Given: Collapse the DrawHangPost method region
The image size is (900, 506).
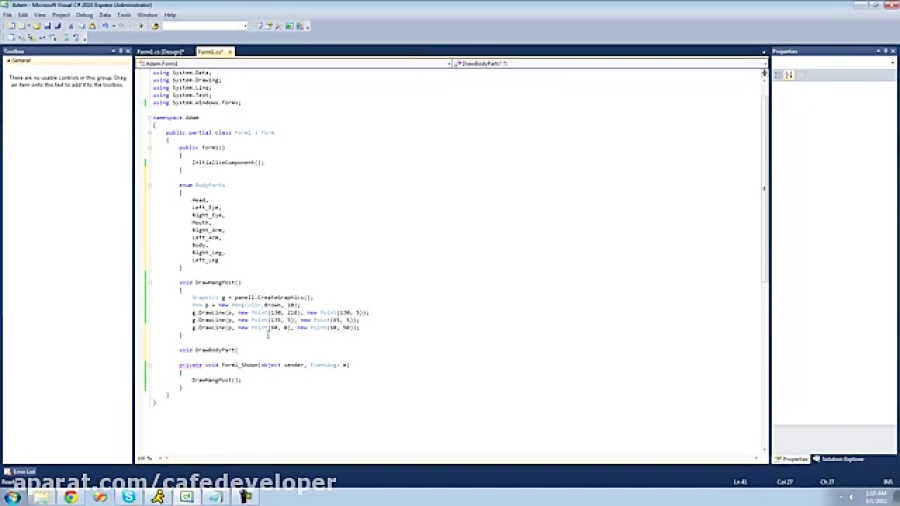Looking at the screenshot, I should tap(150, 282).
